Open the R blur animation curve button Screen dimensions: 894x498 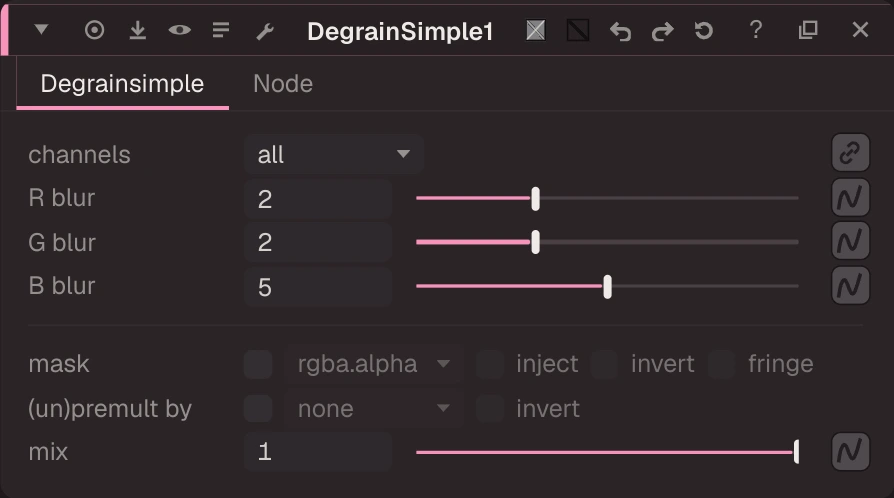pyautogui.click(x=850, y=197)
